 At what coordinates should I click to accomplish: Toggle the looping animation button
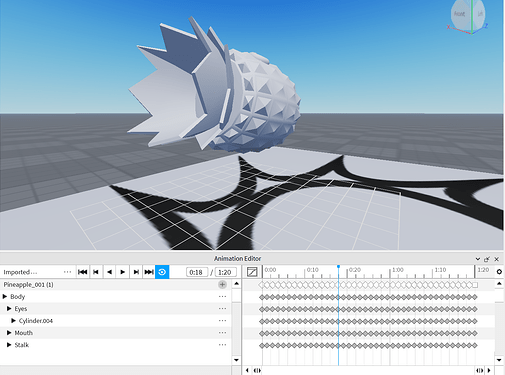[162, 272]
